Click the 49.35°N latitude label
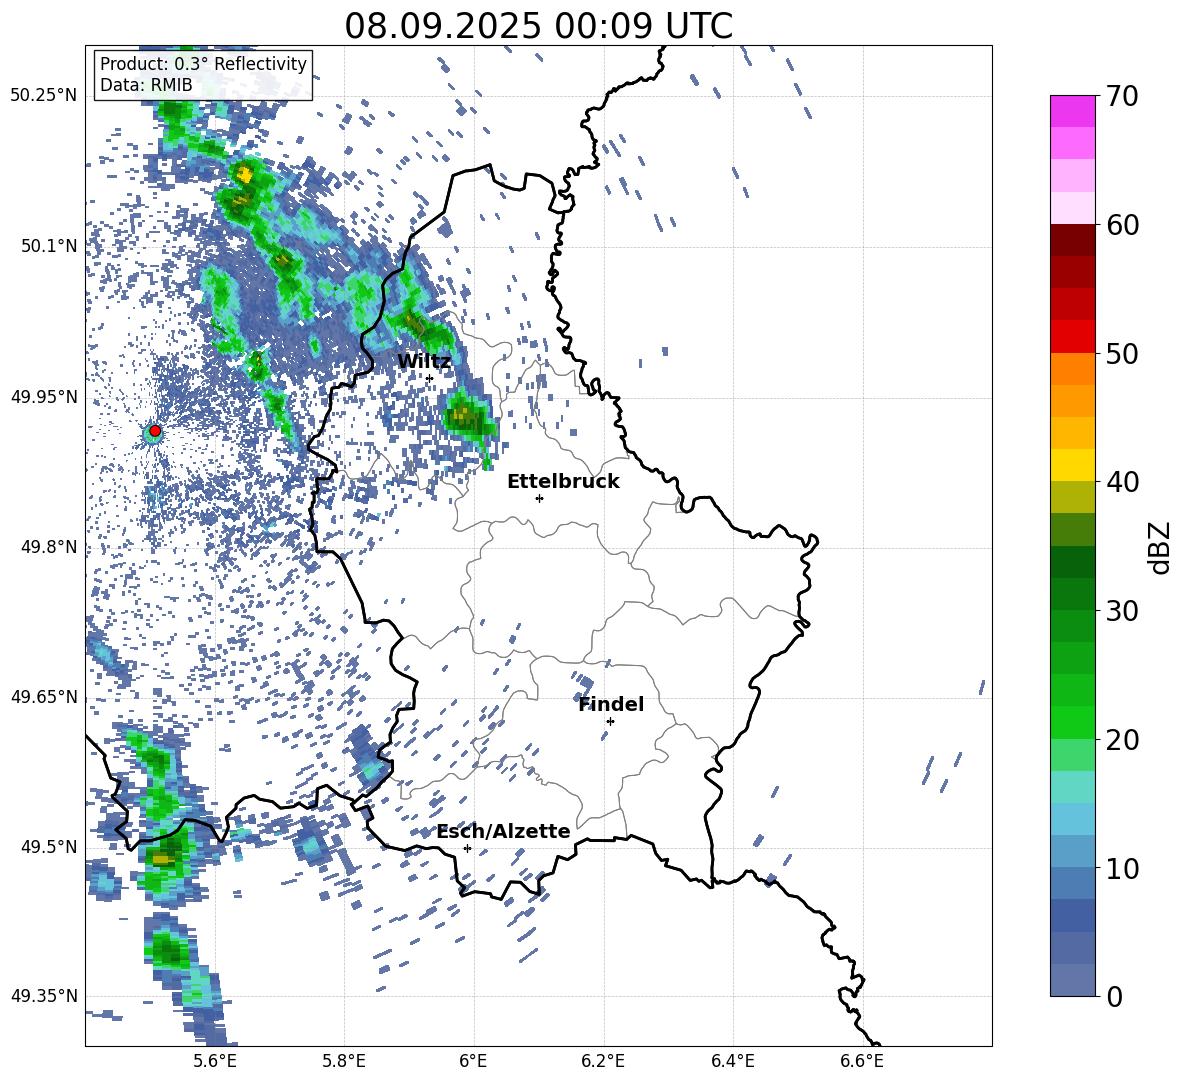This screenshot has width=1184, height=1081. 44,996
